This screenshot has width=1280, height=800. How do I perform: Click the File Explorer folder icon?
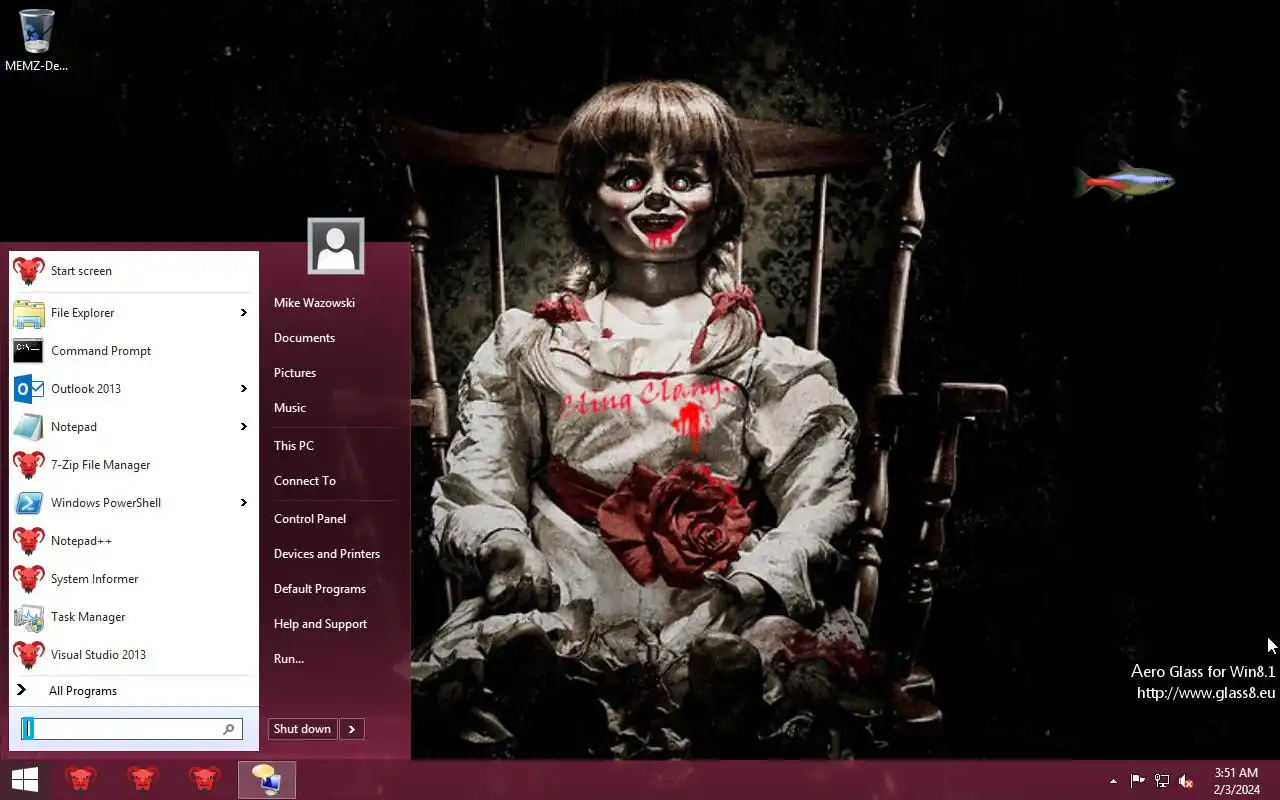pyautogui.click(x=29, y=313)
